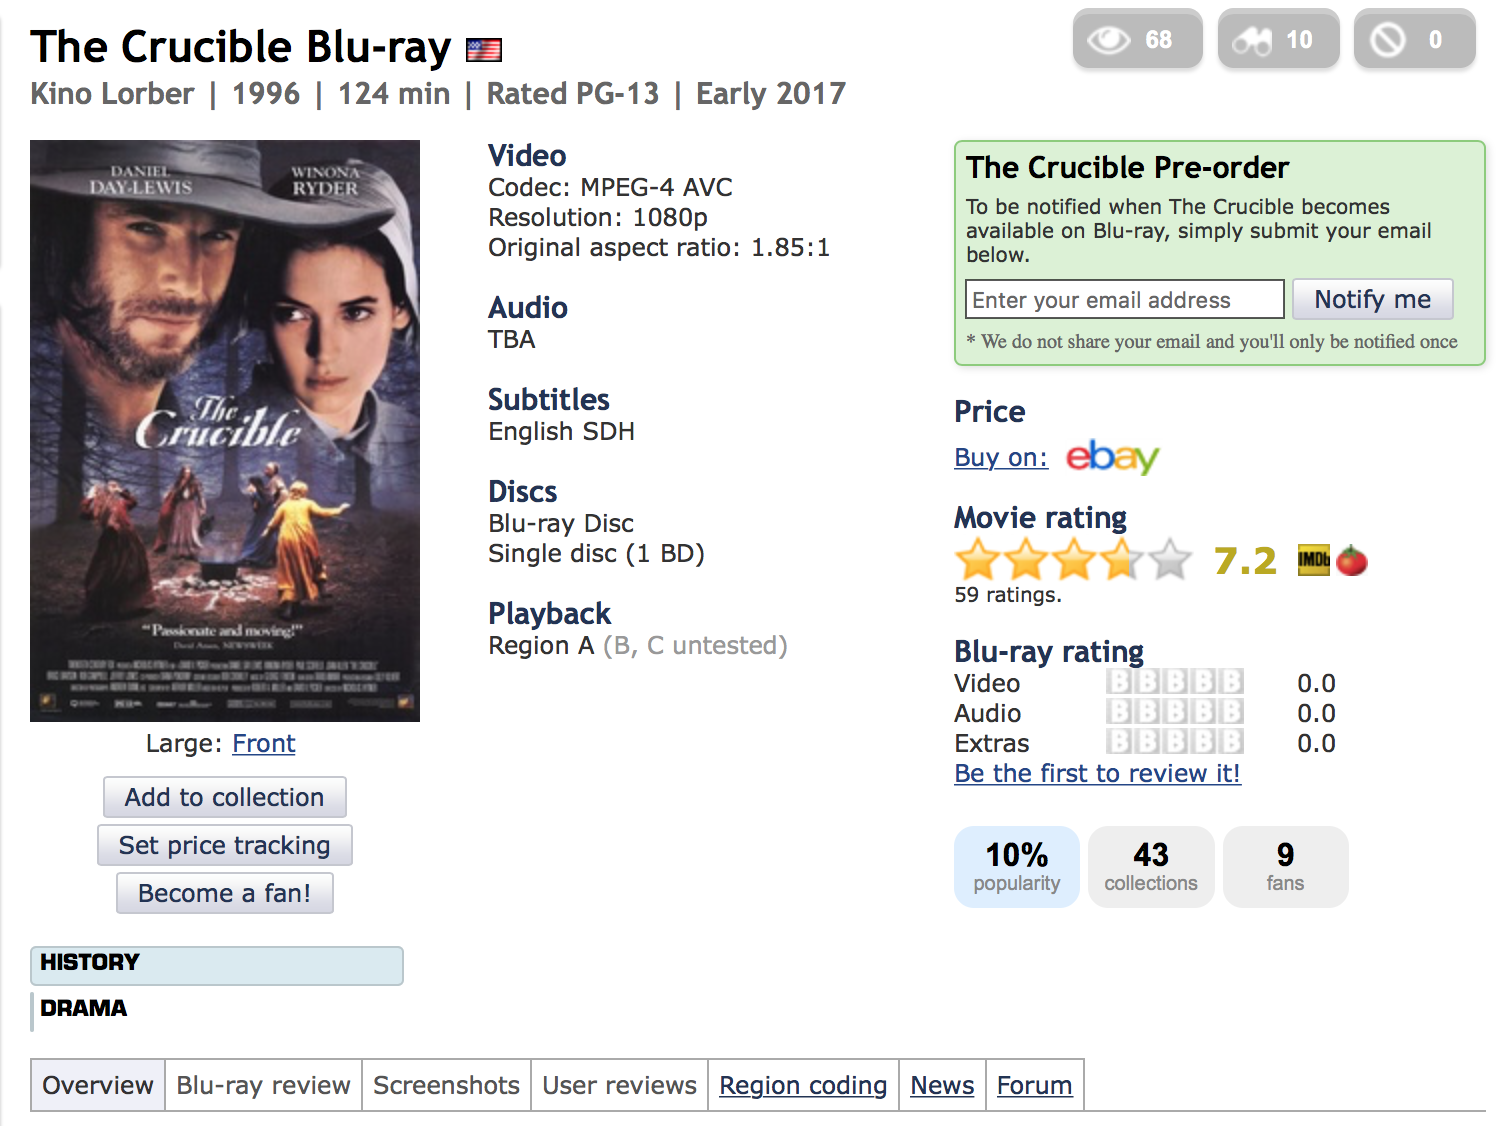Click the eye 'seen' counter showing 68
The width and height of the screenshot is (1504, 1126).
(x=1136, y=40)
